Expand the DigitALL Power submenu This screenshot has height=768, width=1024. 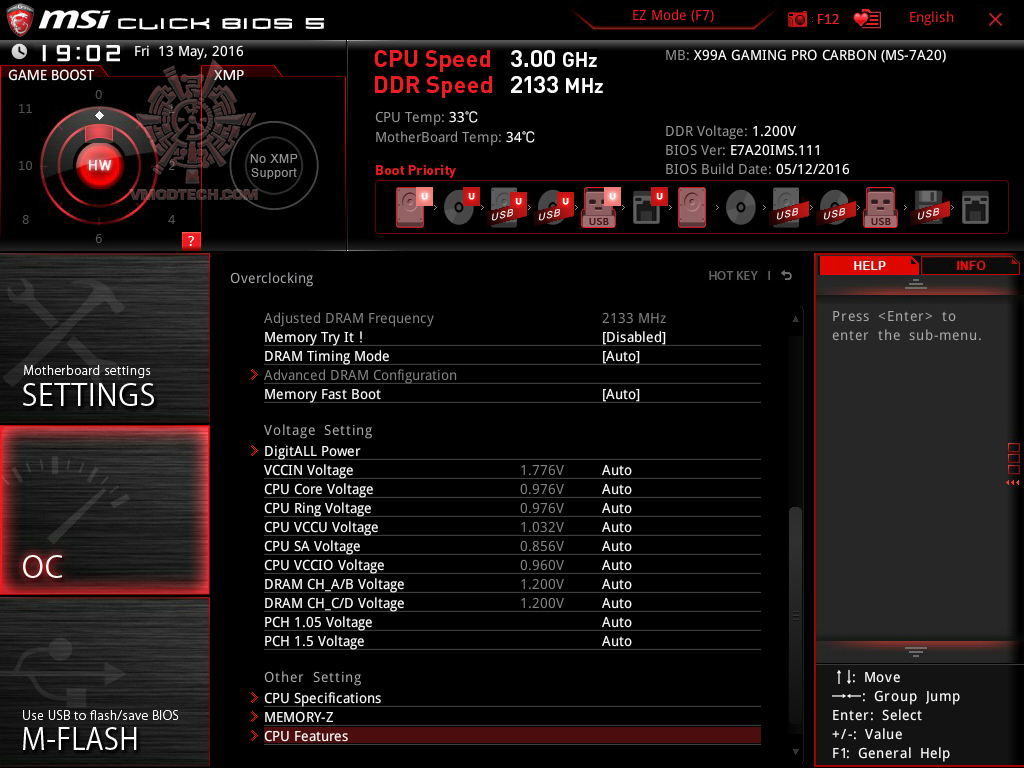(512, 451)
